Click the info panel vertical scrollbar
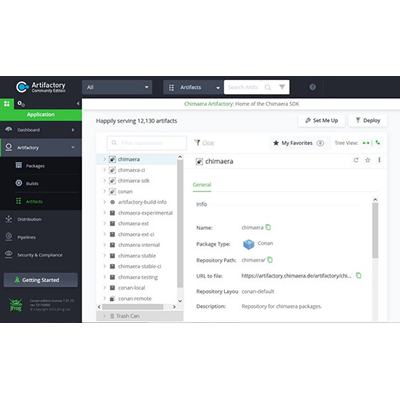 [375, 230]
